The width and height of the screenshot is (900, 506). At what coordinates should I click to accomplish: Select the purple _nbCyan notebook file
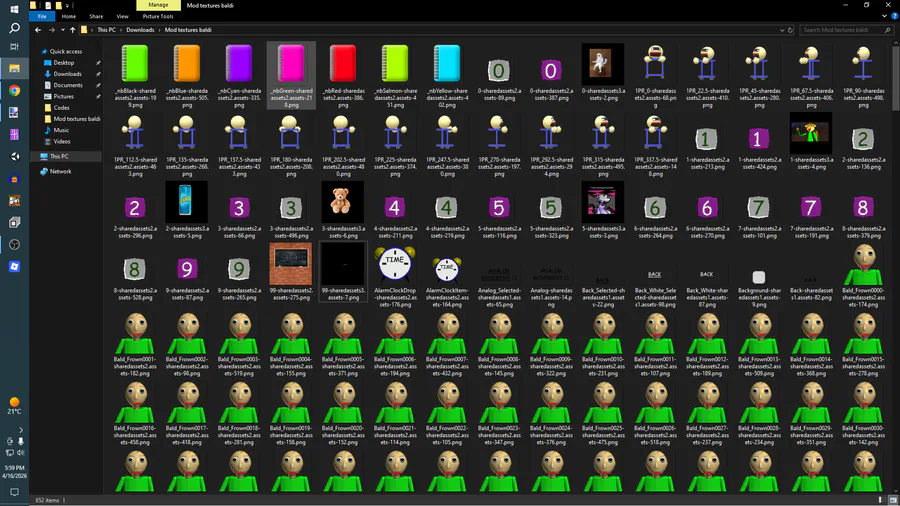[x=239, y=76]
